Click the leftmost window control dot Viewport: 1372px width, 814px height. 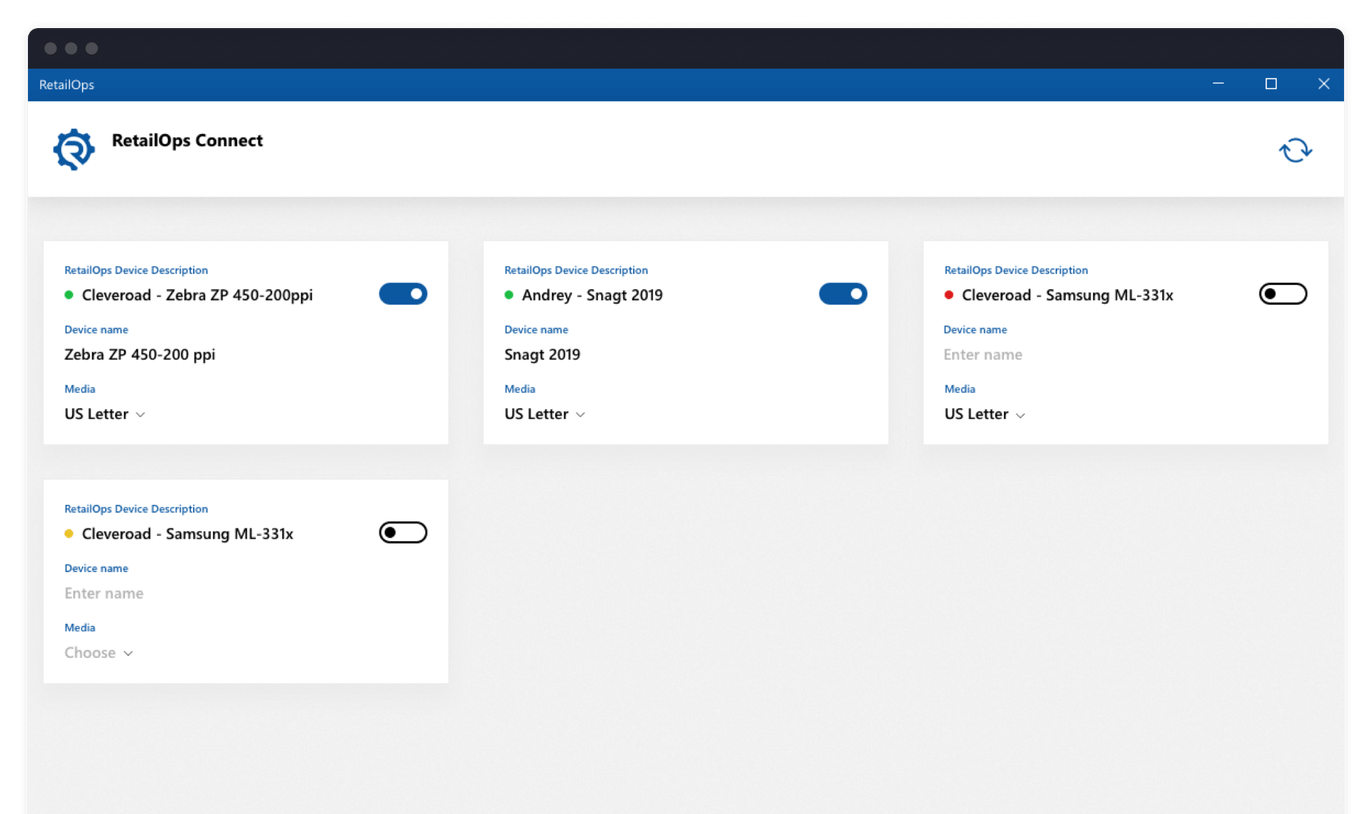[50, 48]
